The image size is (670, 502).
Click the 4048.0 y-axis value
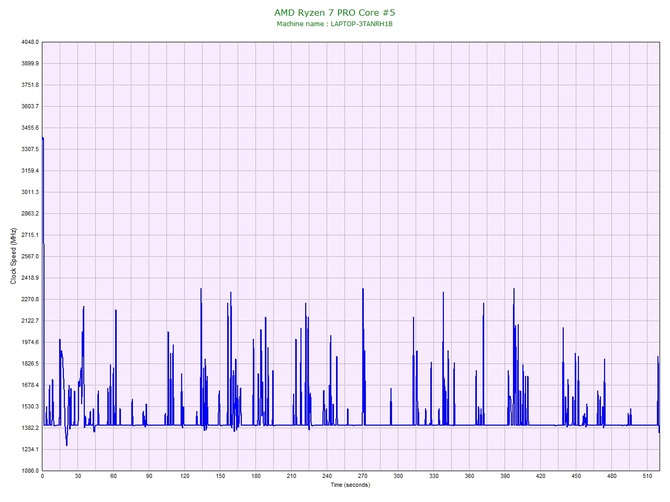[x=30, y=42]
